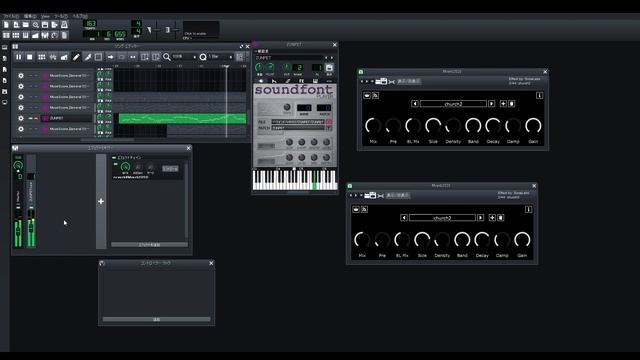Open the 1 Bar snap dropdown
The width and height of the screenshot is (640, 360).
220,57
